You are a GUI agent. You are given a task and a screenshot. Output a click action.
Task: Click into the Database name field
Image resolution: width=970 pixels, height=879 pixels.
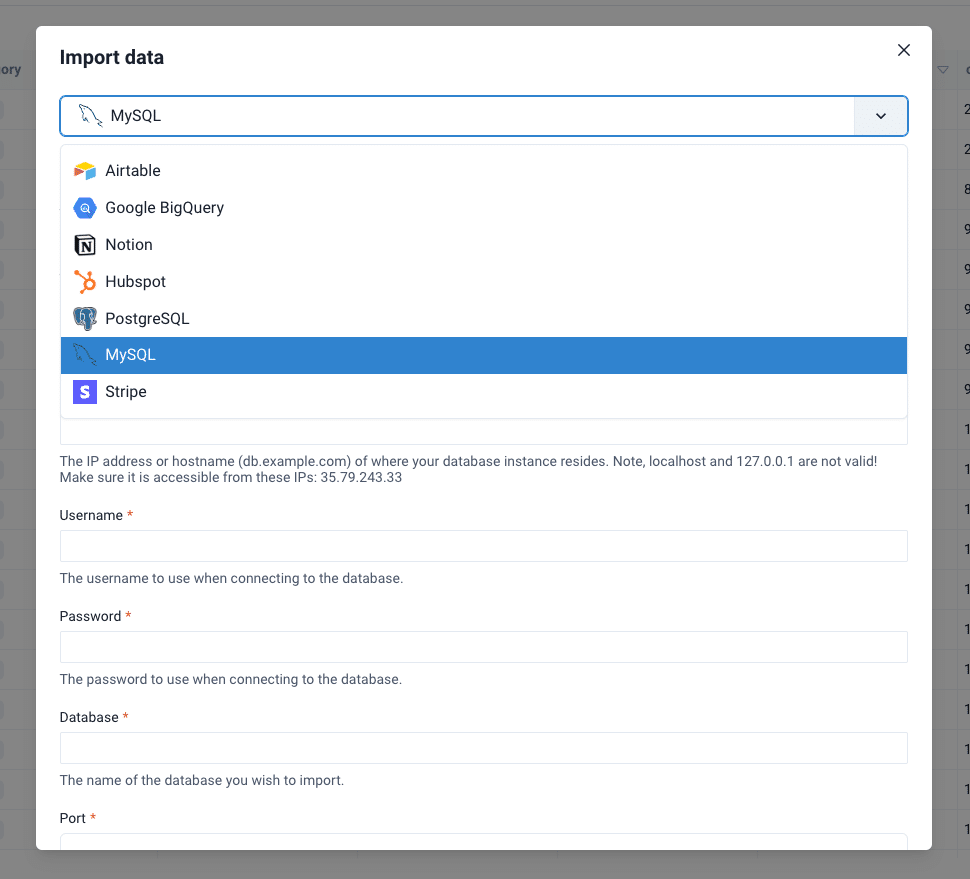pyautogui.click(x=483, y=748)
